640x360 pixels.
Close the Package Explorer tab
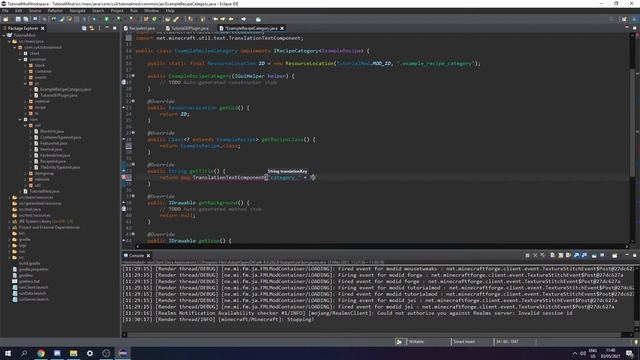tap(42, 28)
